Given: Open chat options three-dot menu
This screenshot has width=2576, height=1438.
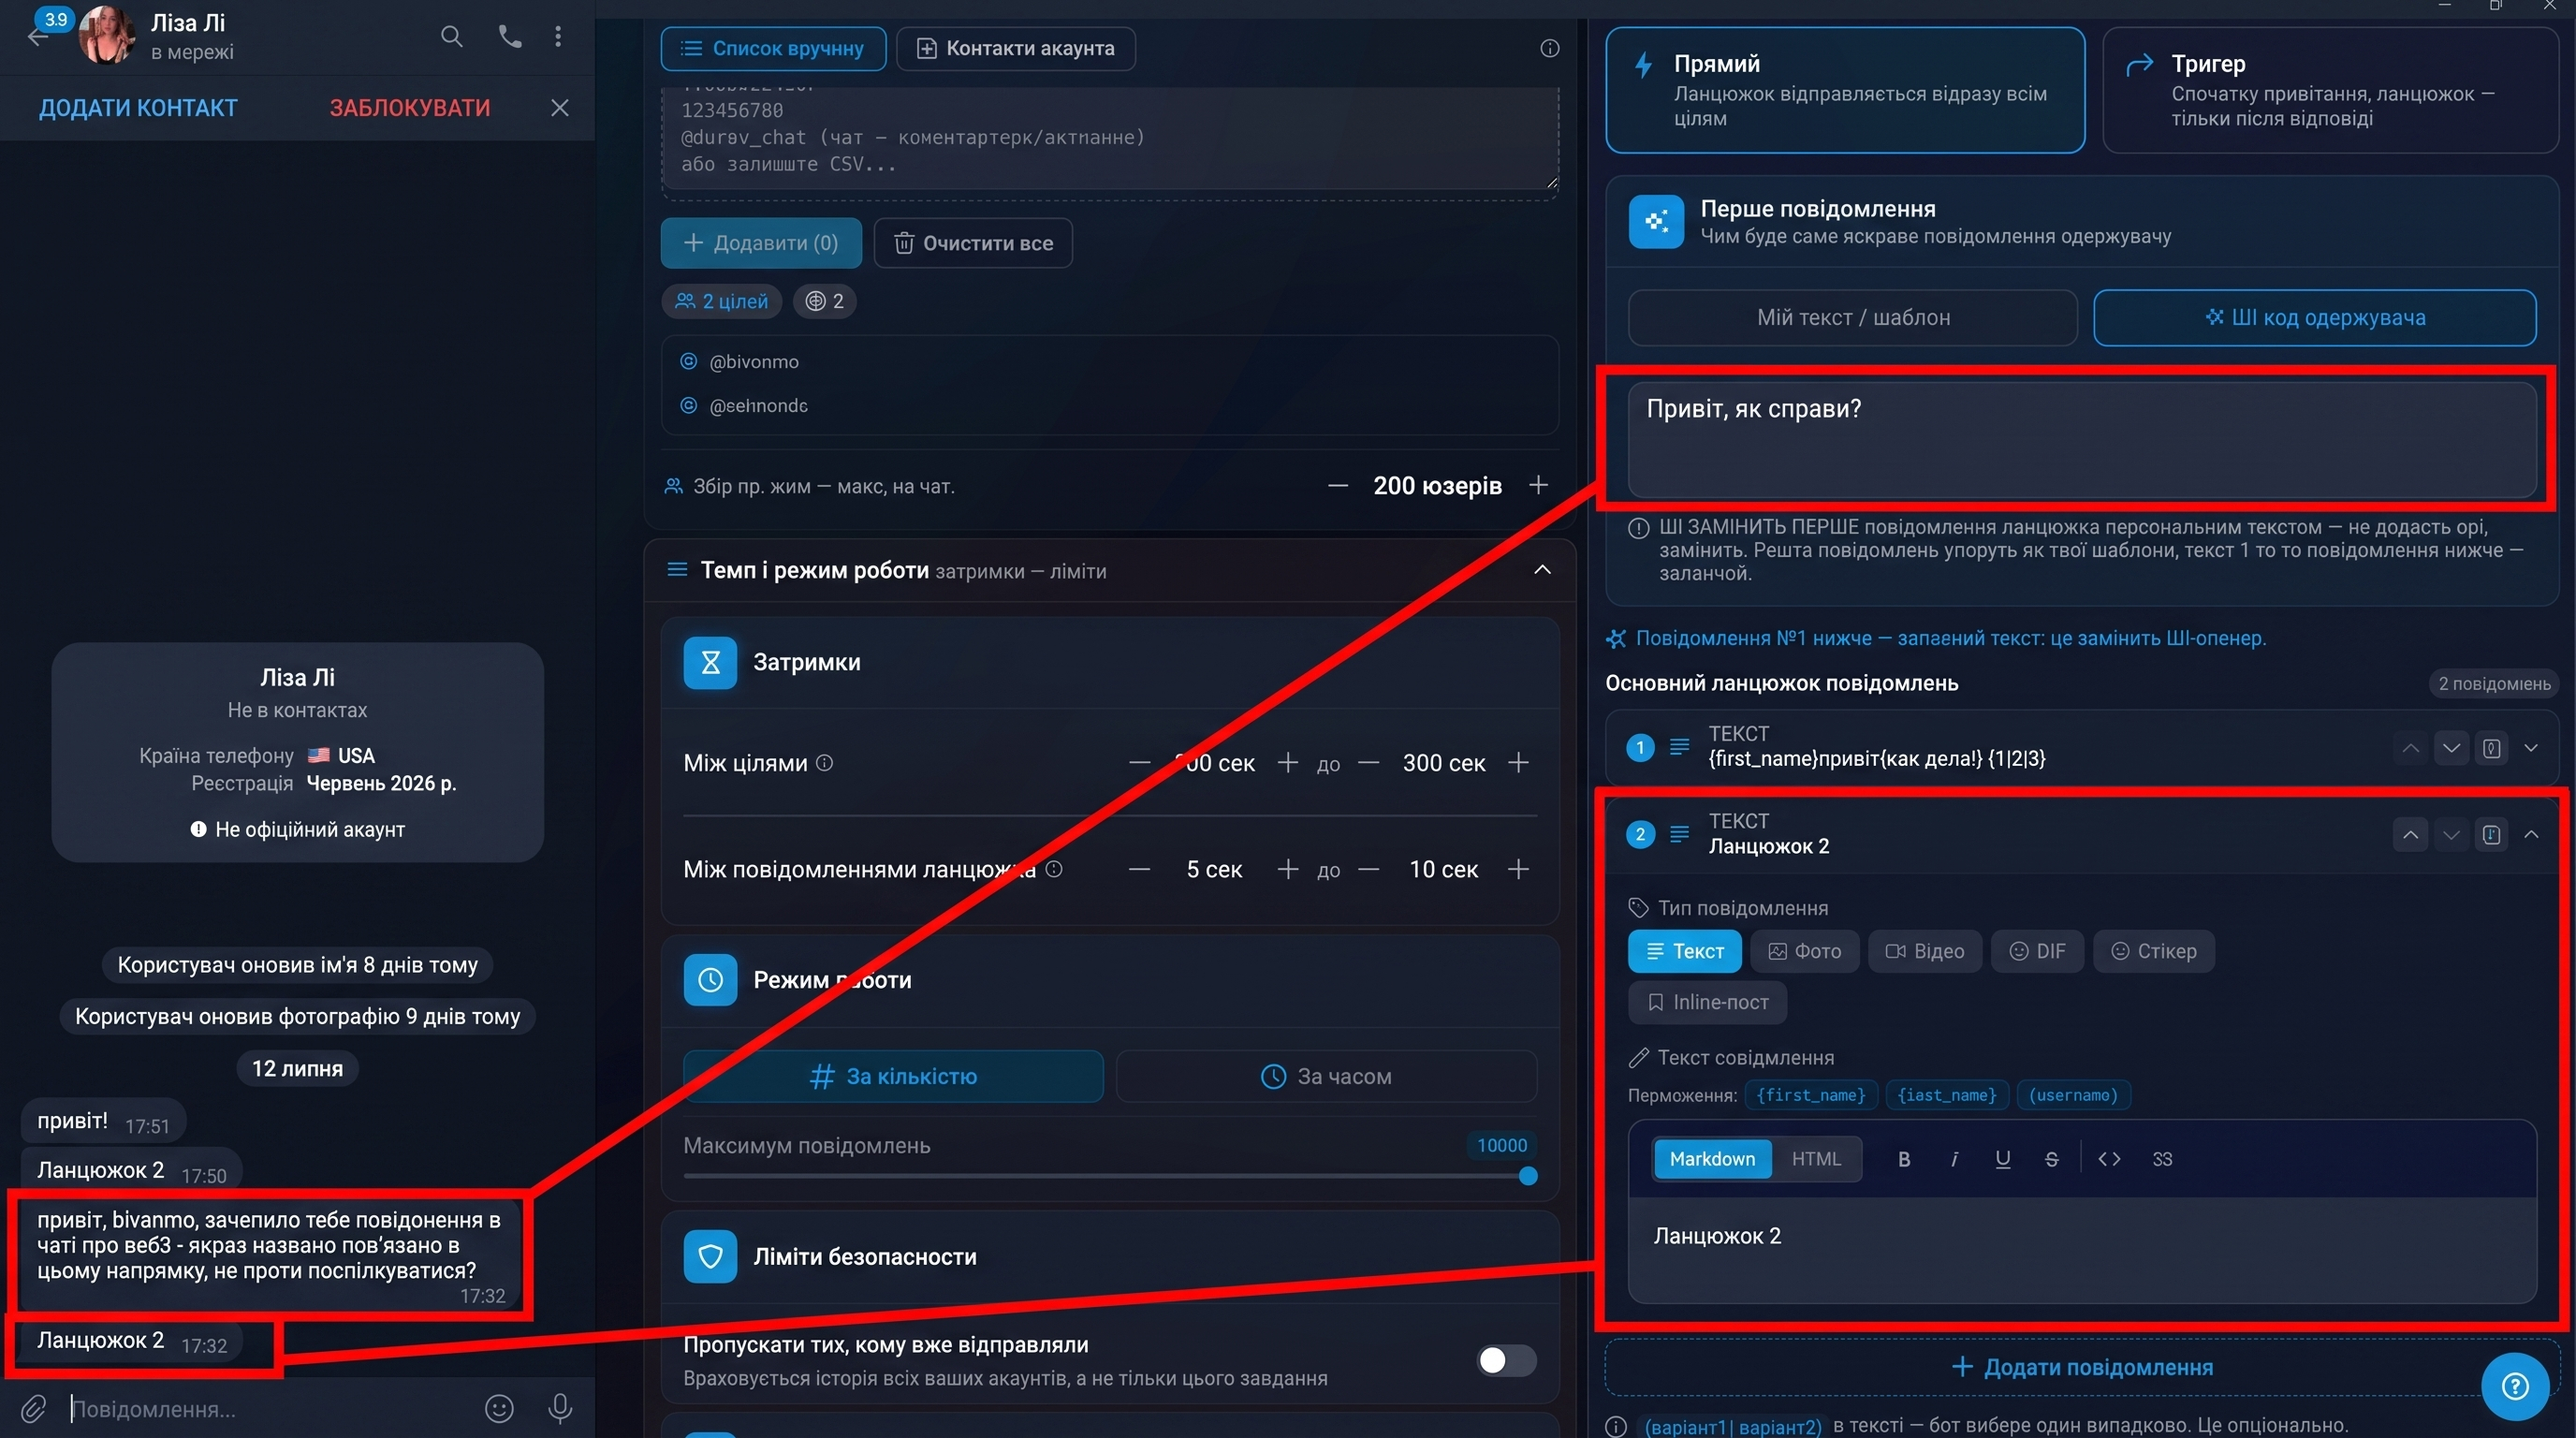Looking at the screenshot, I should 558,38.
